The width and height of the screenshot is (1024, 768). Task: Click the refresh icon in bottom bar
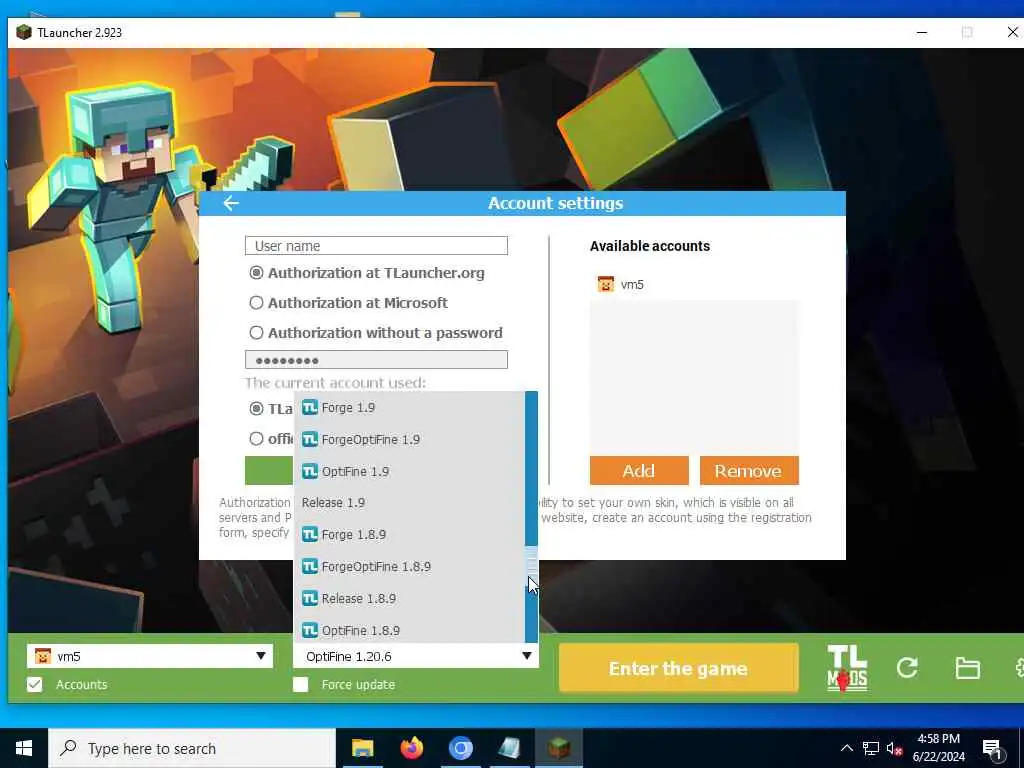(907, 667)
